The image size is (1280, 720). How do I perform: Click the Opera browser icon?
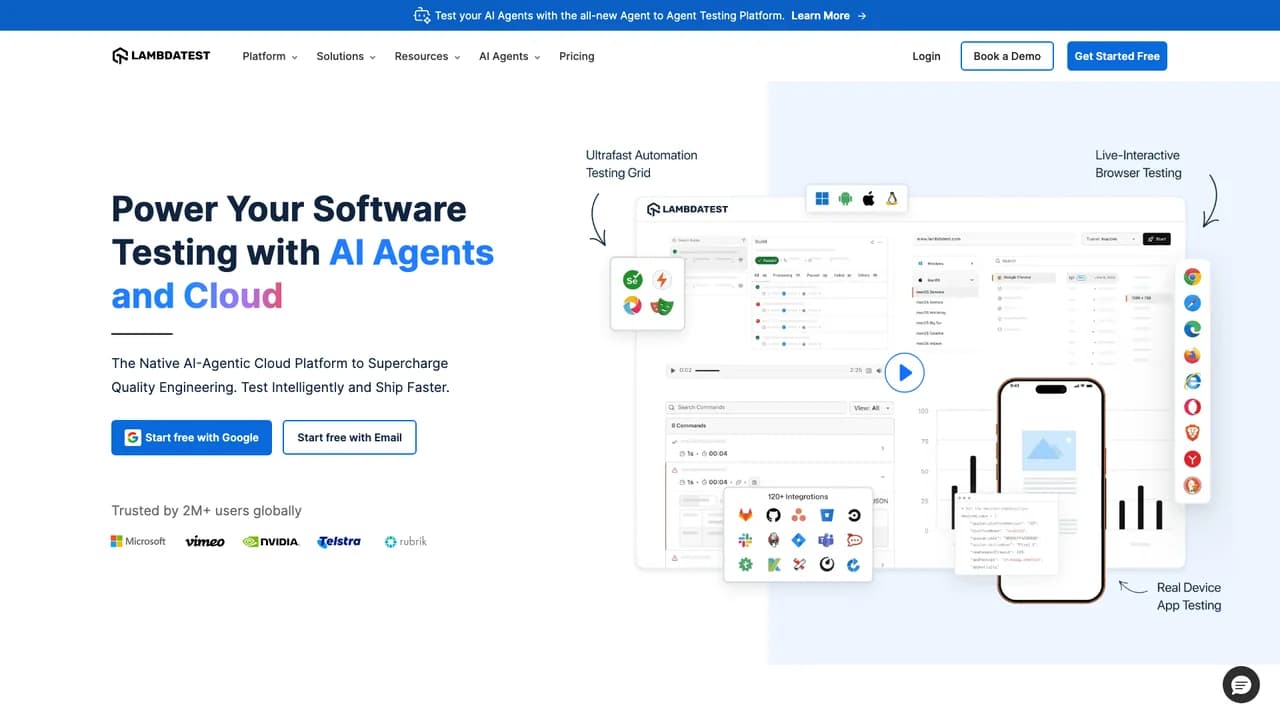point(1192,407)
